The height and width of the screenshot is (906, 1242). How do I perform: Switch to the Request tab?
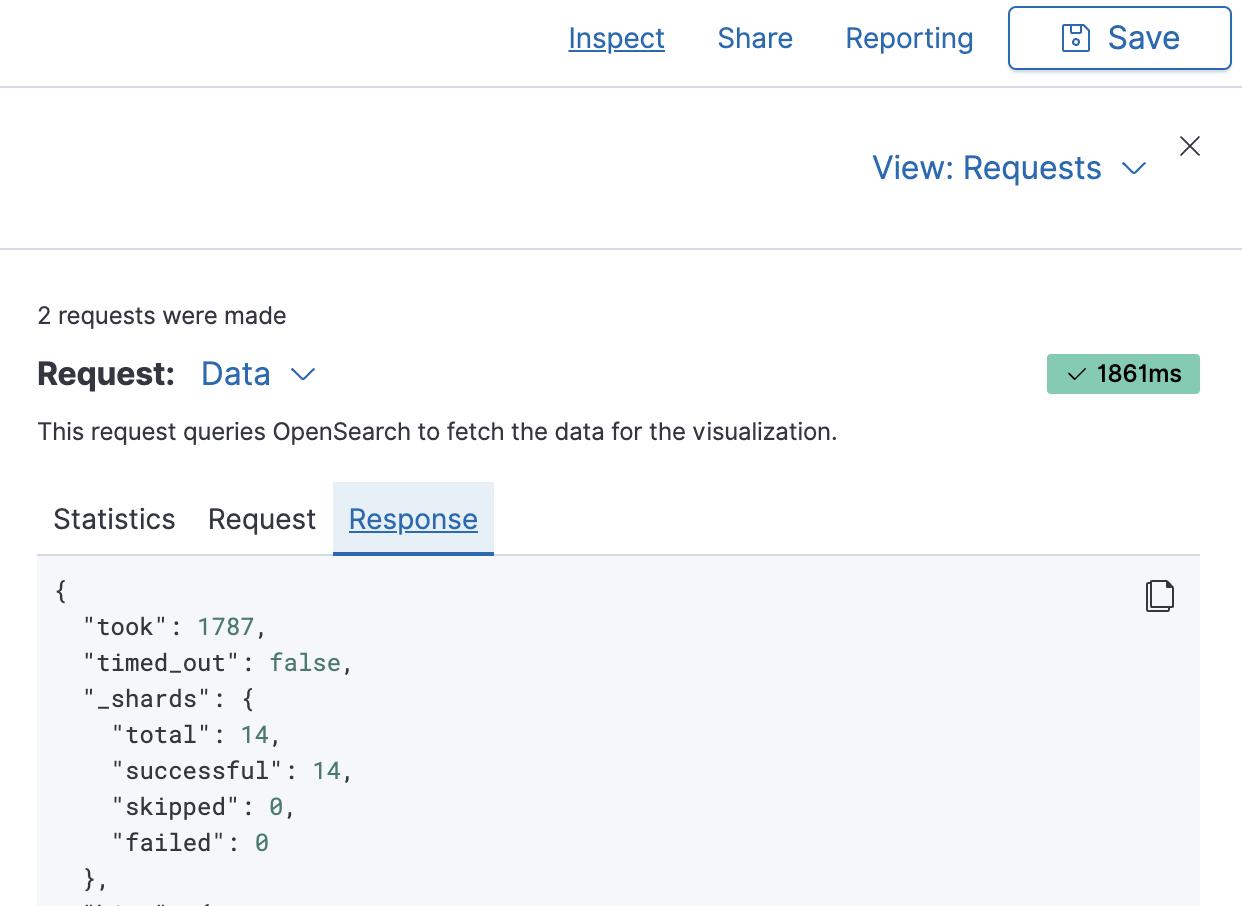pos(262,519)
